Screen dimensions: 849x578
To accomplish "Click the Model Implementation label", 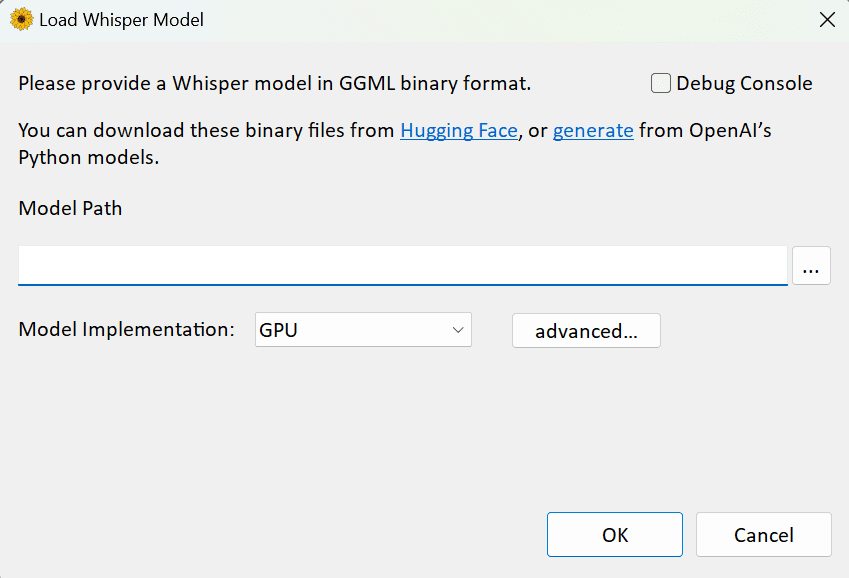I will point(126,330).
